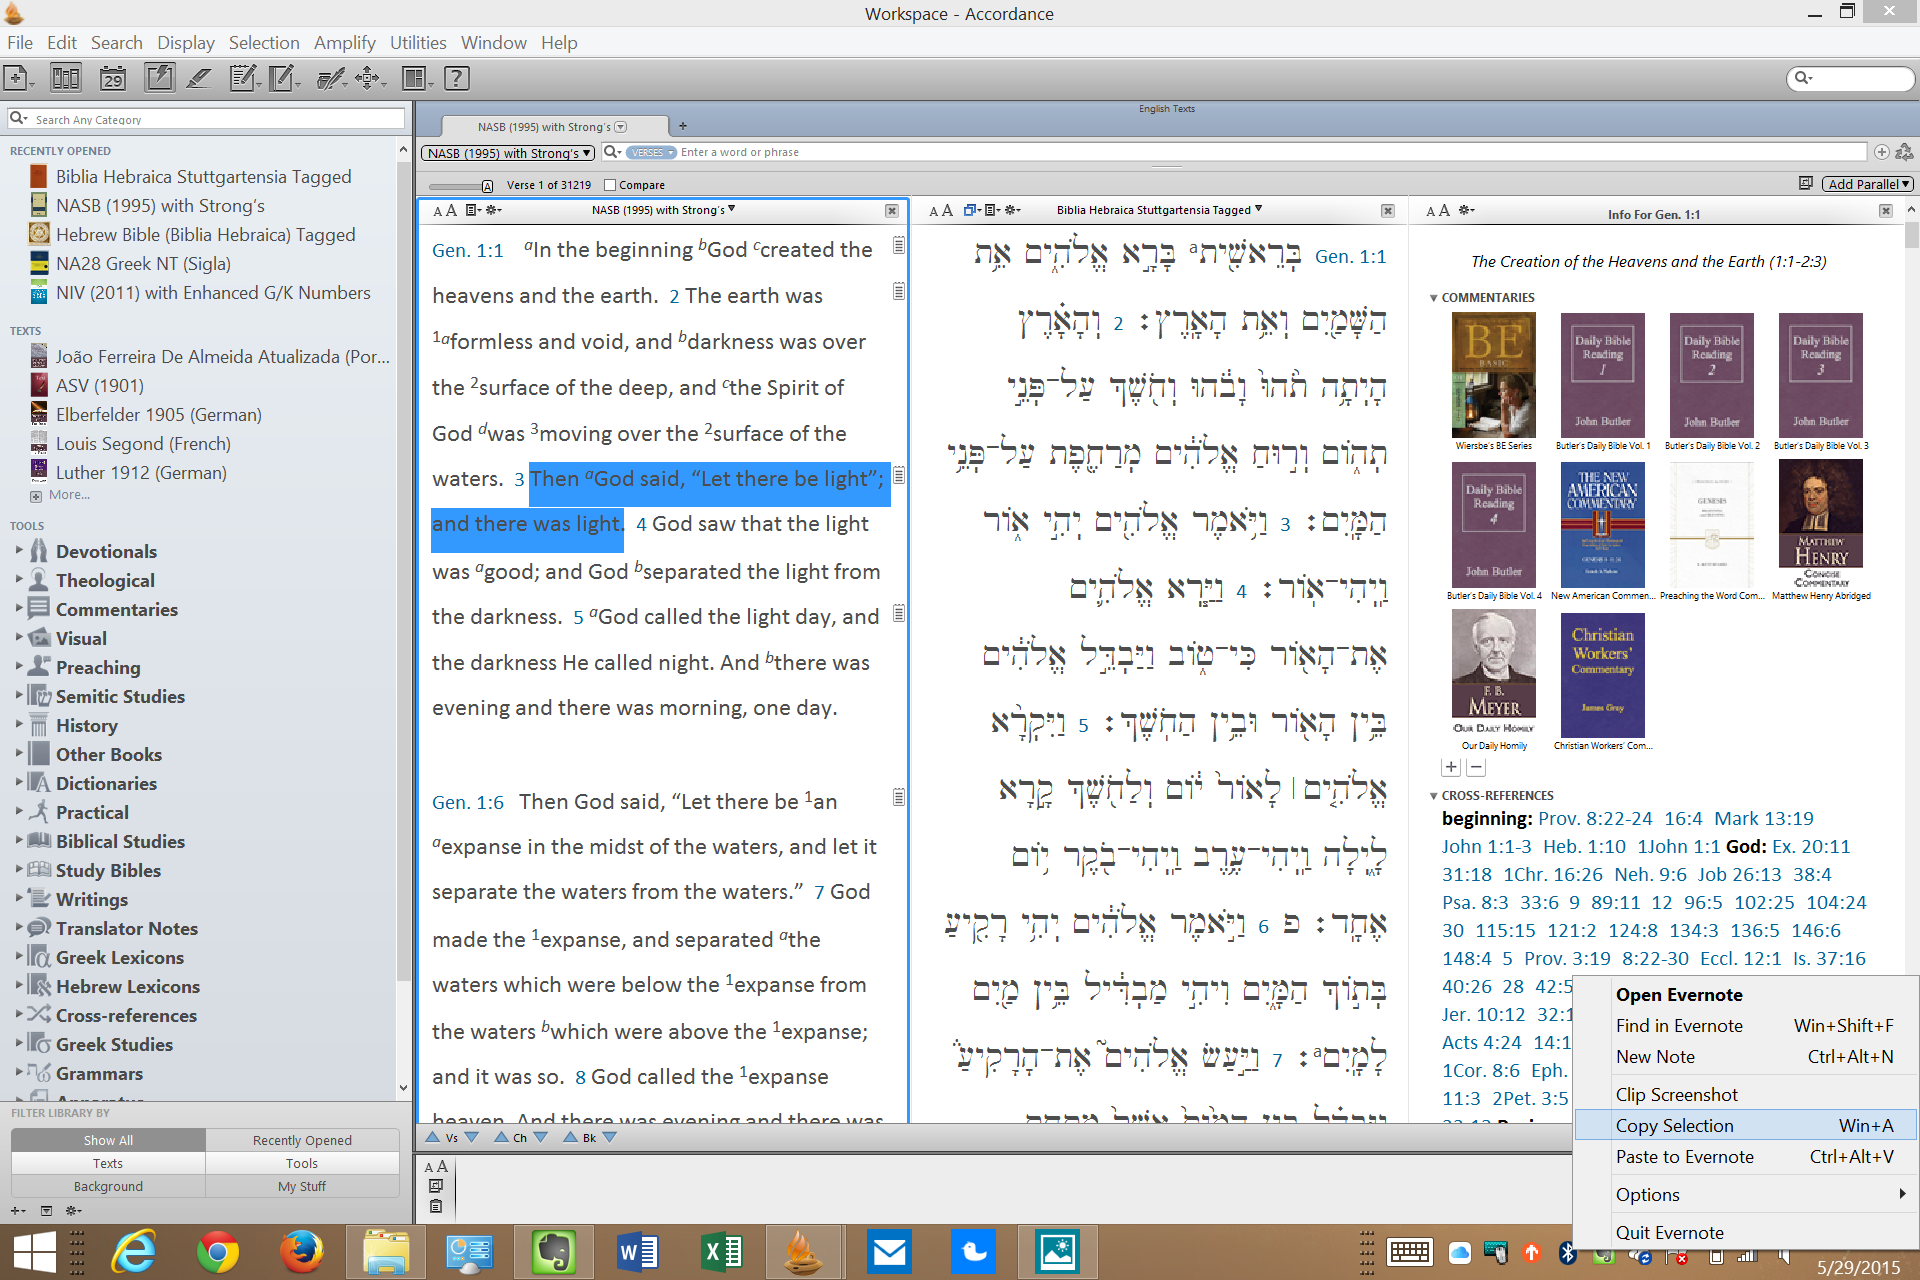The image size is (1920, 1280).
Task: Enable the Compare checkbox
Action: 610,185
